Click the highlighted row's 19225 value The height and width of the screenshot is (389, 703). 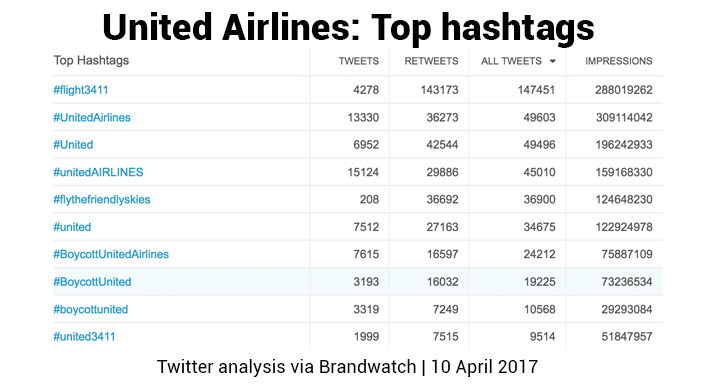click(x=540, y=282)
